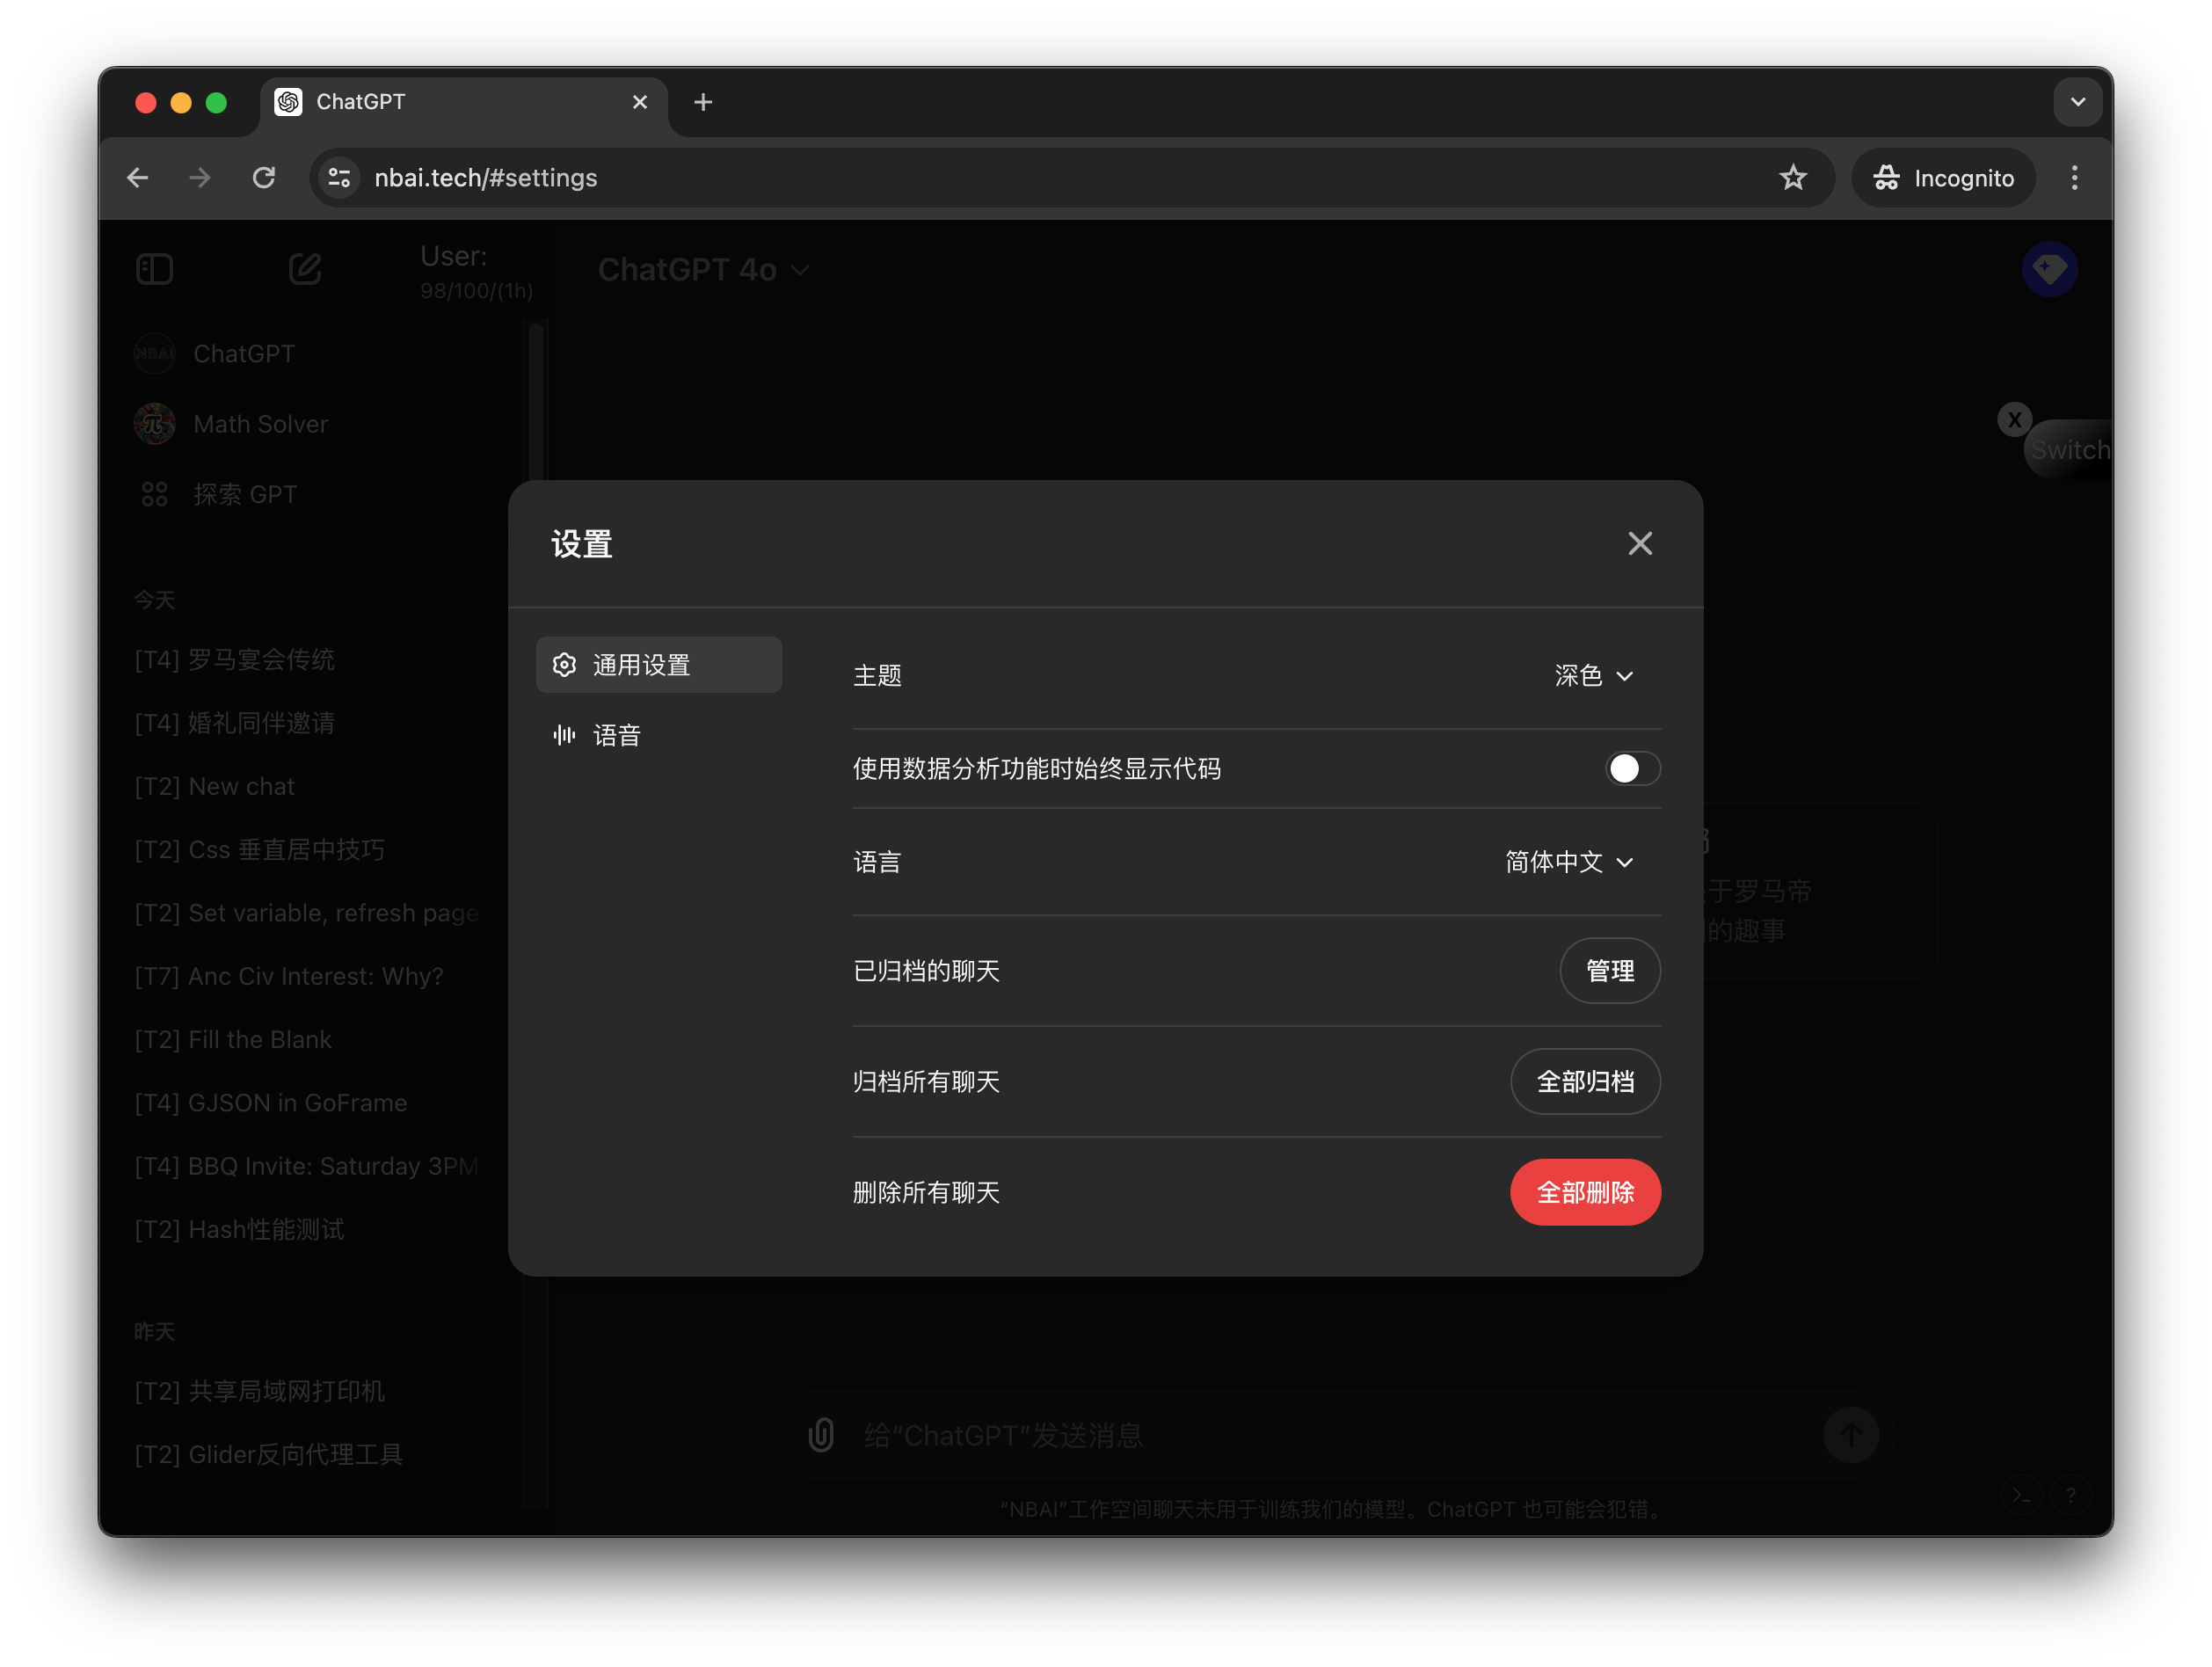The height and width of the screenshot is (1667, 2212).
Task: Click the new chat compose icon
Action: [x=305, y=269]
